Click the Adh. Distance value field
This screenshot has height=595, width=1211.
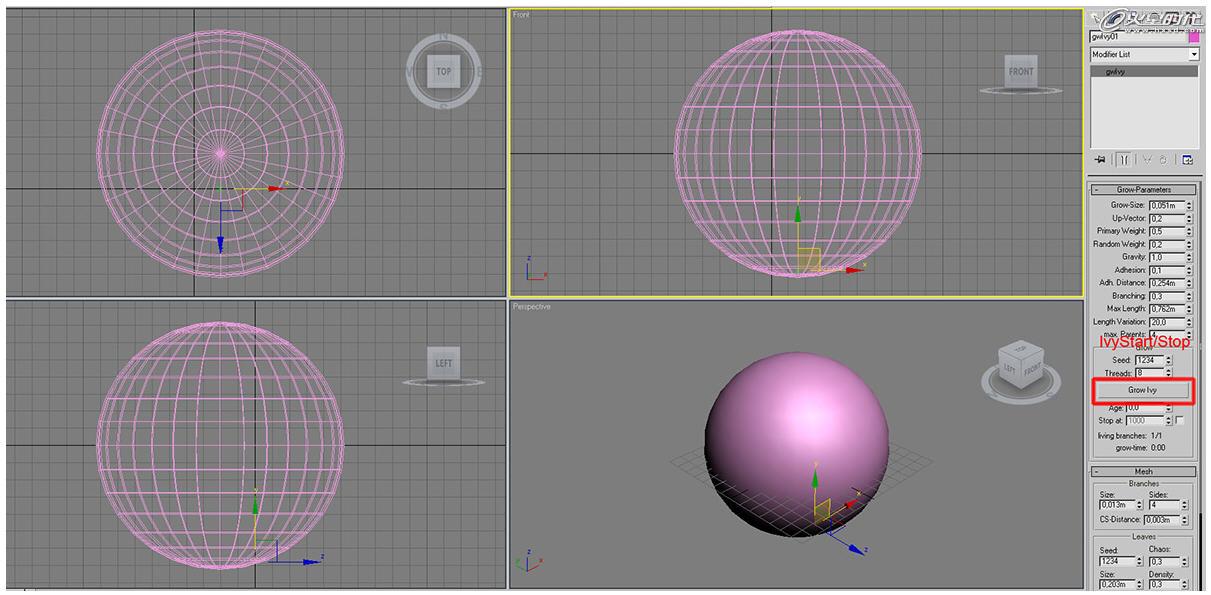[x=1167, y=283]
